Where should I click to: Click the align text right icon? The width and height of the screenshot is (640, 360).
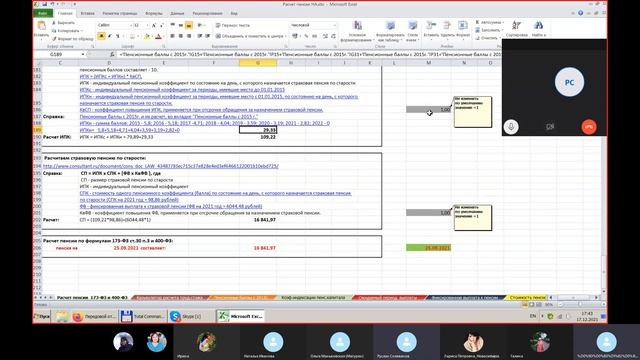tap(189, 36)
